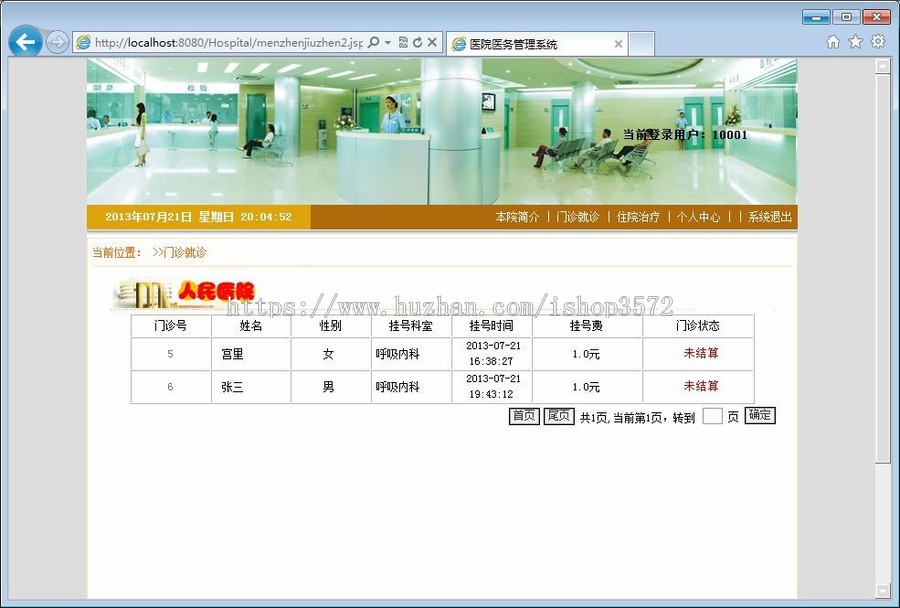
Task: Close the 医院医务管理系统 tab
Action: (x=618, y=44)
